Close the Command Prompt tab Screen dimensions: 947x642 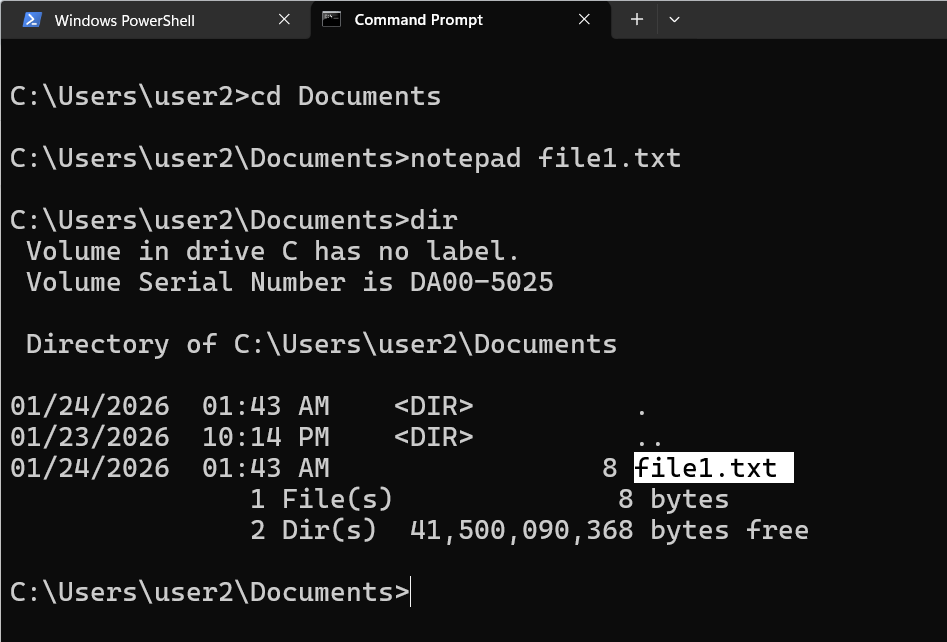point(584,19)
